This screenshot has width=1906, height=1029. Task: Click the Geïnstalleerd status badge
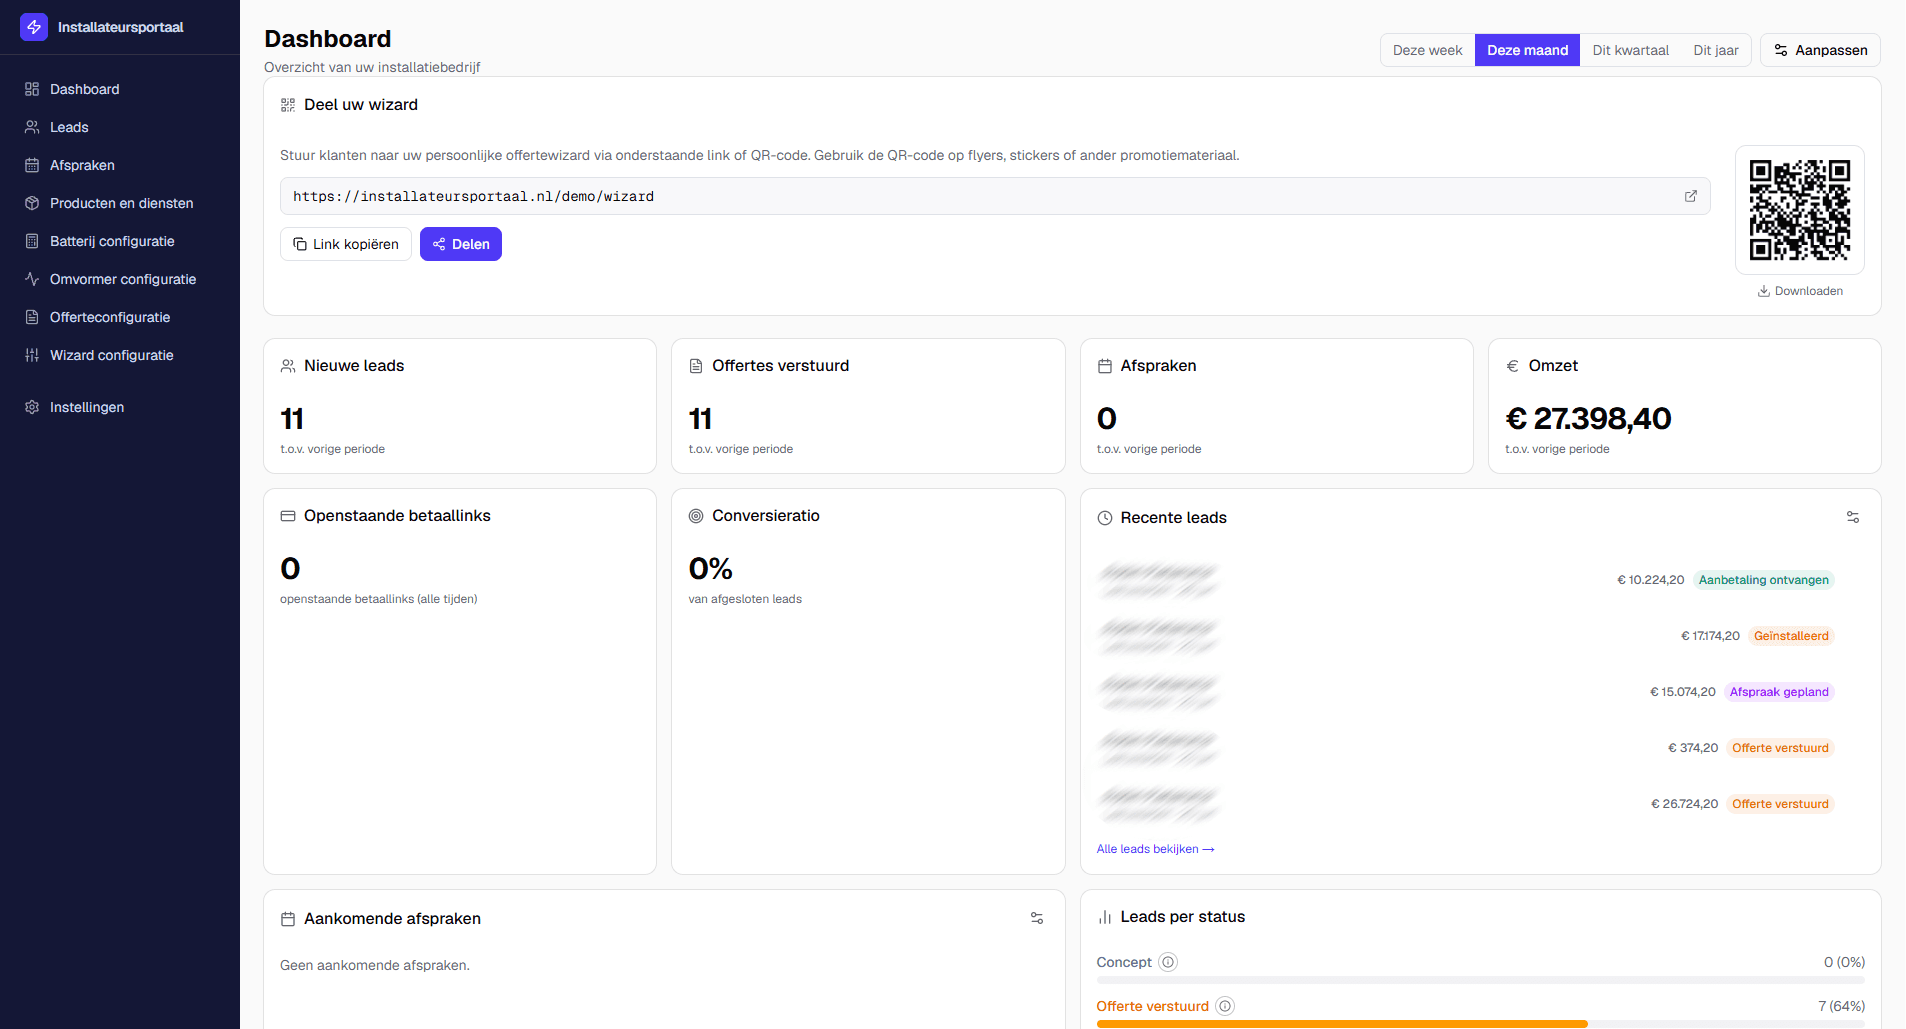point(1791,636)
